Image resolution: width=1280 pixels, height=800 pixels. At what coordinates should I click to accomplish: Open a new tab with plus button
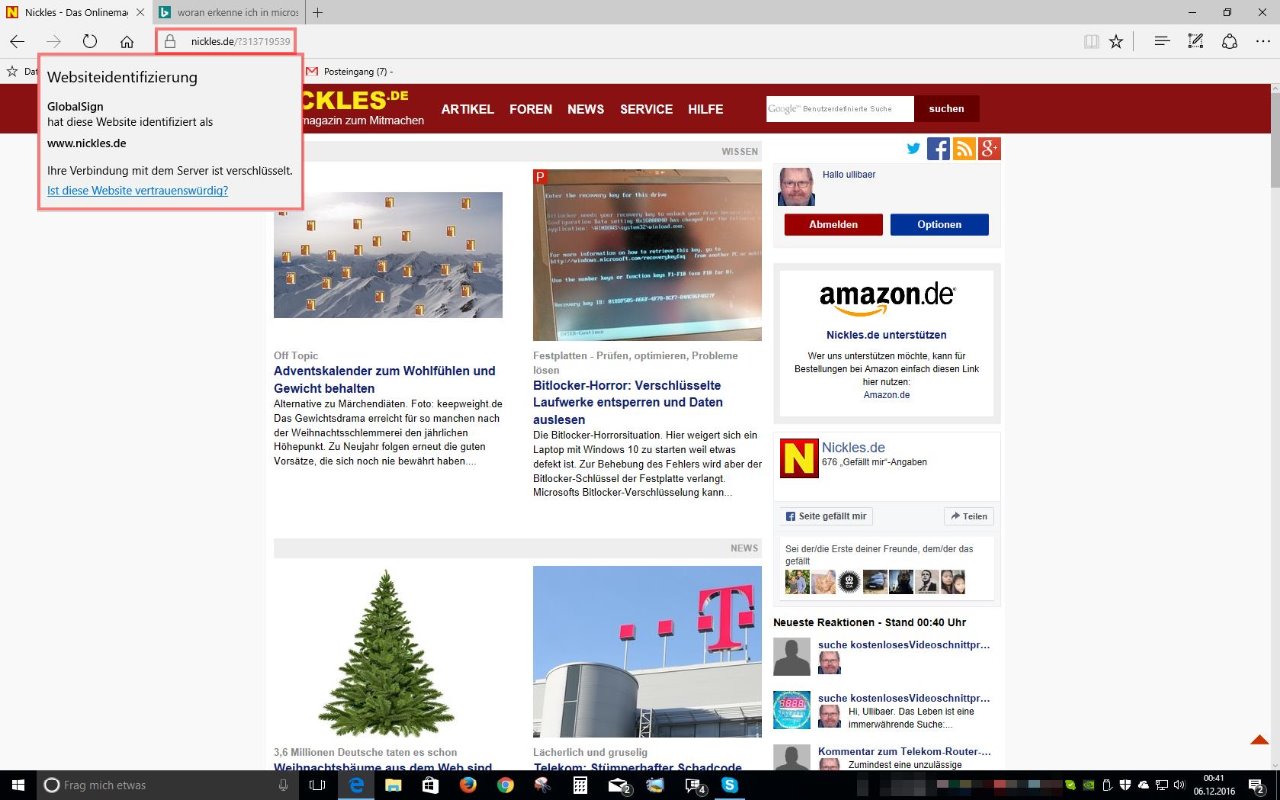(318, 13)
